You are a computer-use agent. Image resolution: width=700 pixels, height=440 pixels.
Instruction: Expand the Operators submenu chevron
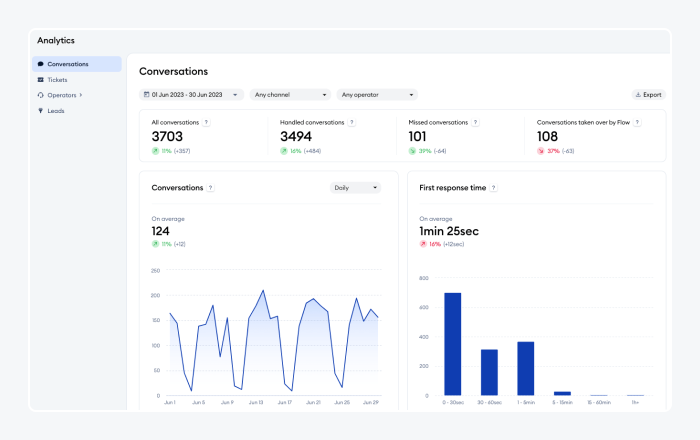[81, 95]
